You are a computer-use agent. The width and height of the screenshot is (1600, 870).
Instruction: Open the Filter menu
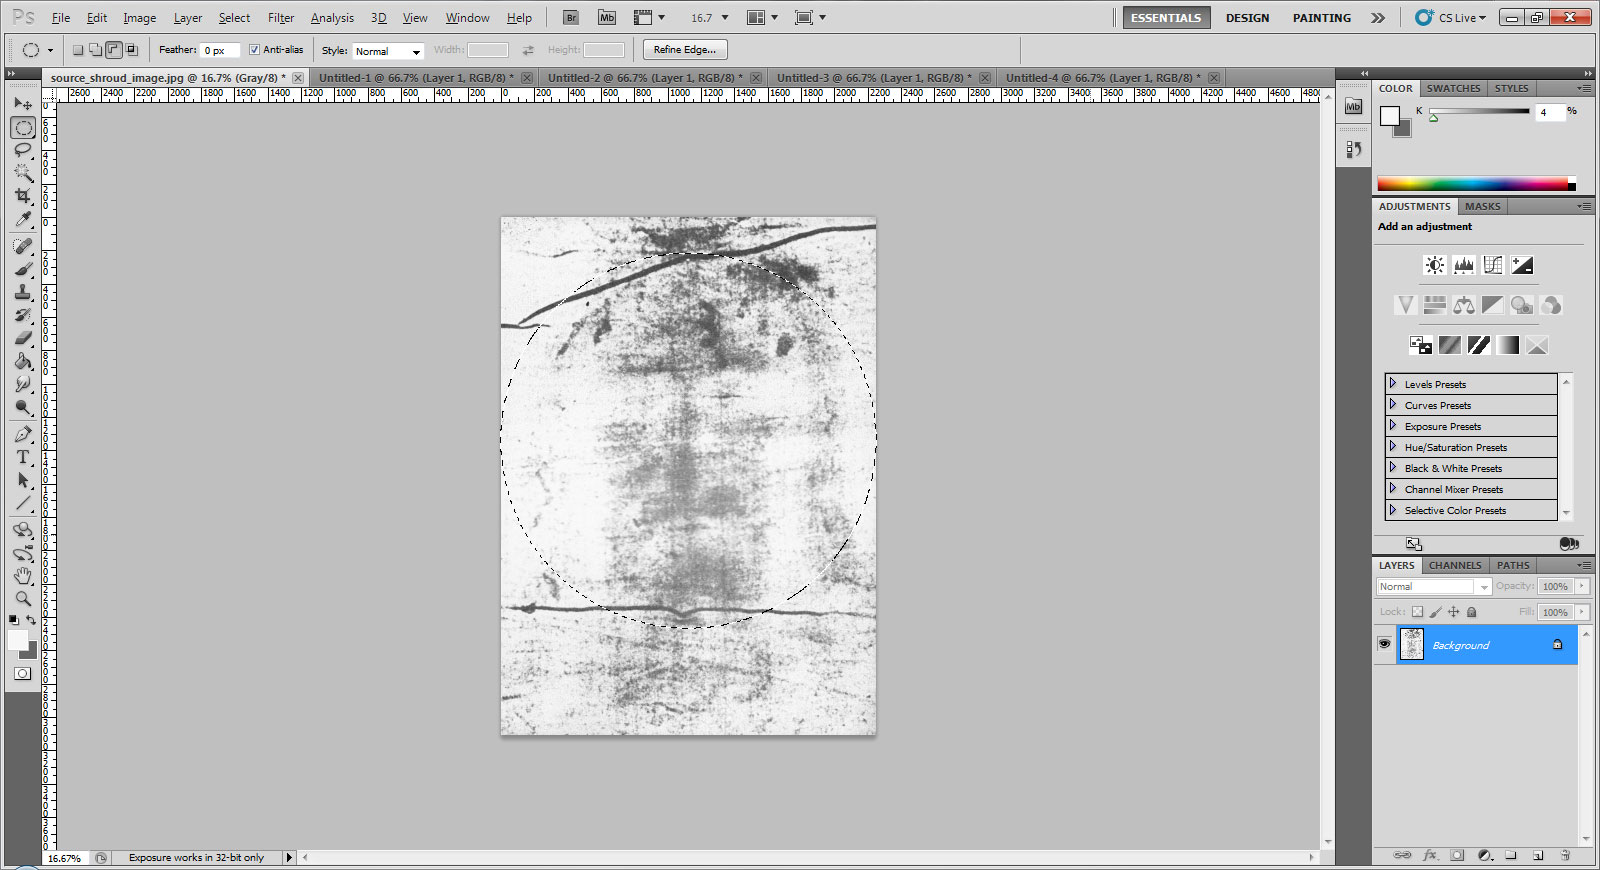[x=281, y=18]
